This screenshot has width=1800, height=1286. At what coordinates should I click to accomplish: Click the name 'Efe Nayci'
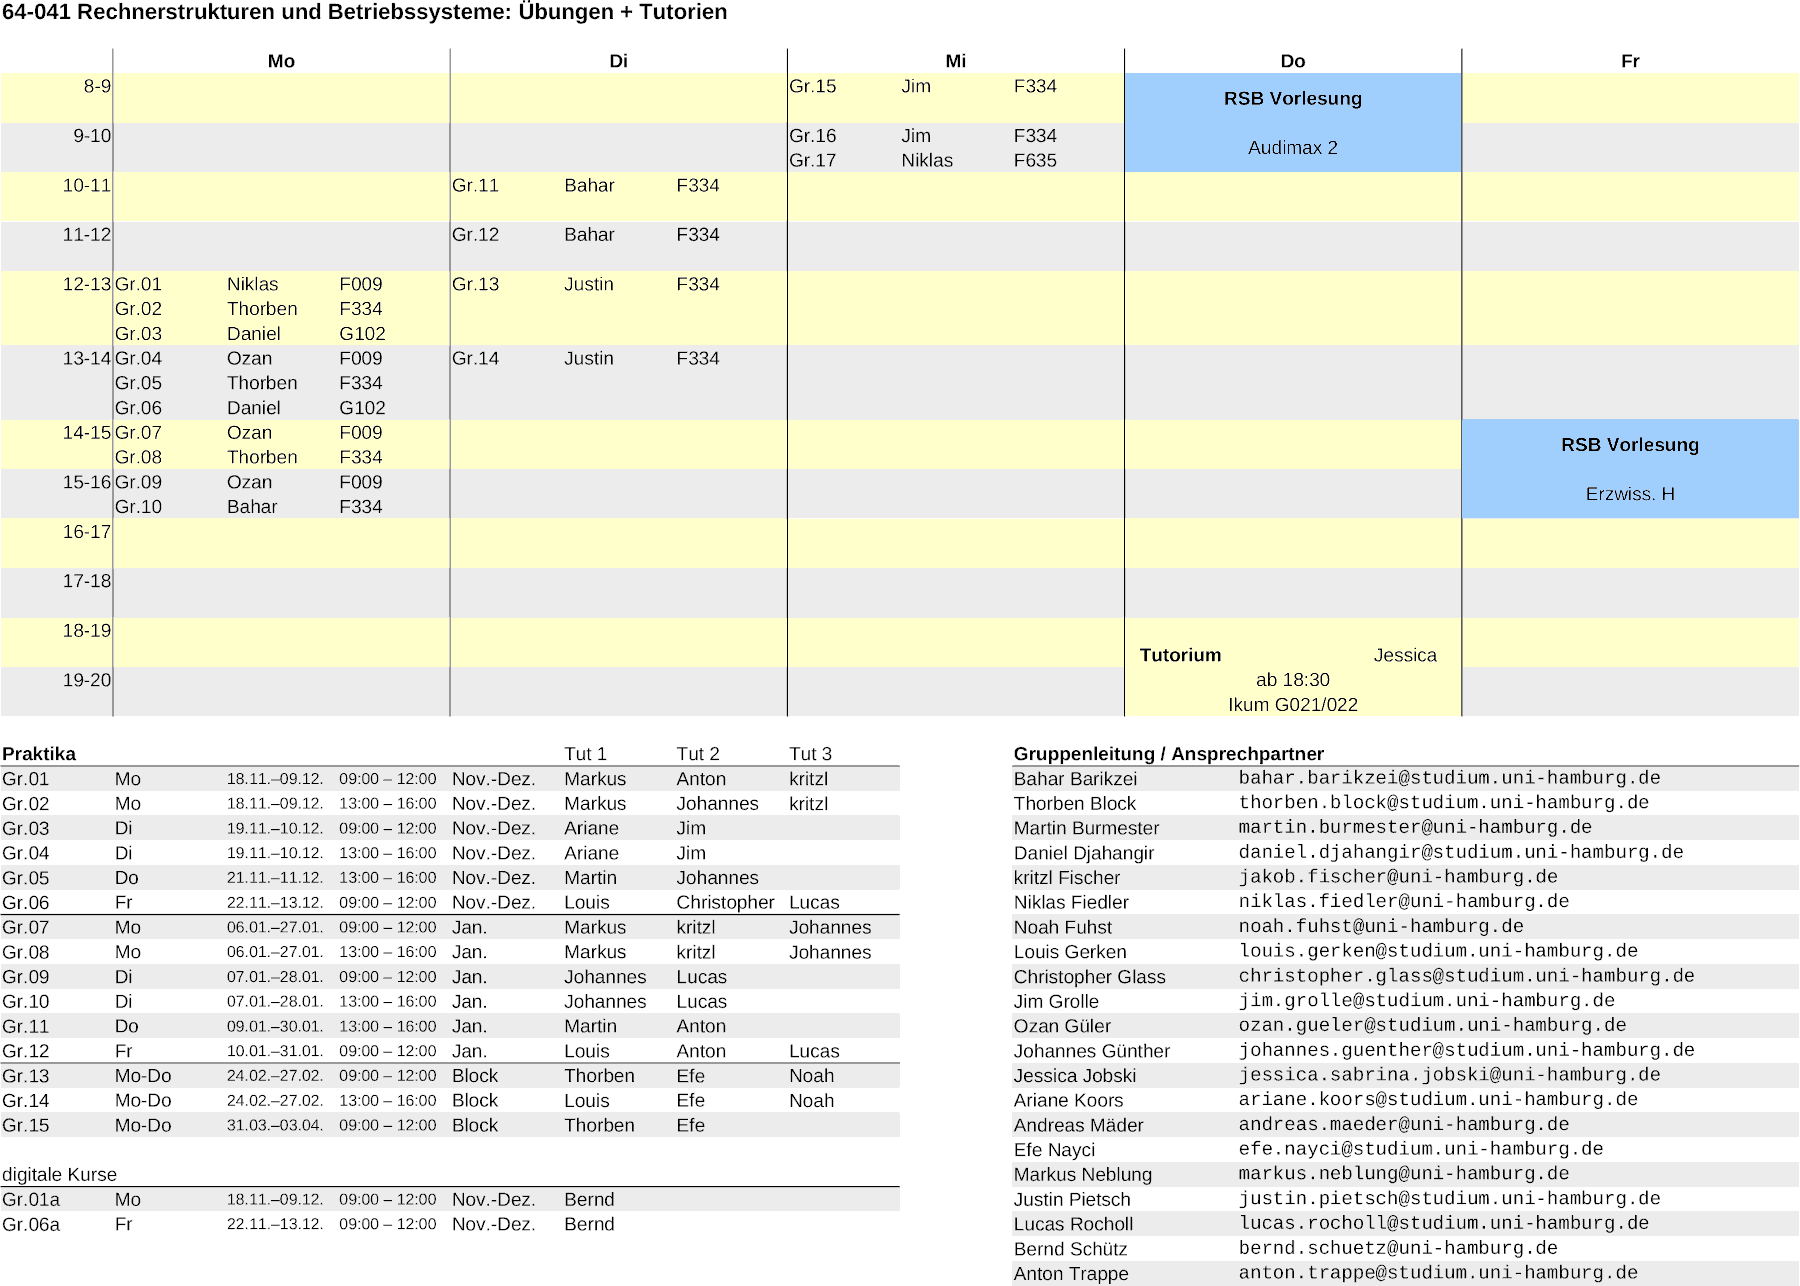[x=1054, y=1150]
